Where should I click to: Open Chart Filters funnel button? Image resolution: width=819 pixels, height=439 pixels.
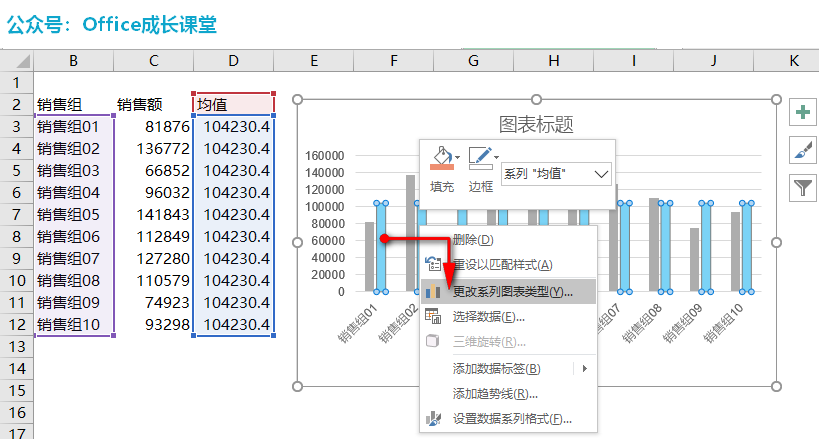(x=803, y=188)
